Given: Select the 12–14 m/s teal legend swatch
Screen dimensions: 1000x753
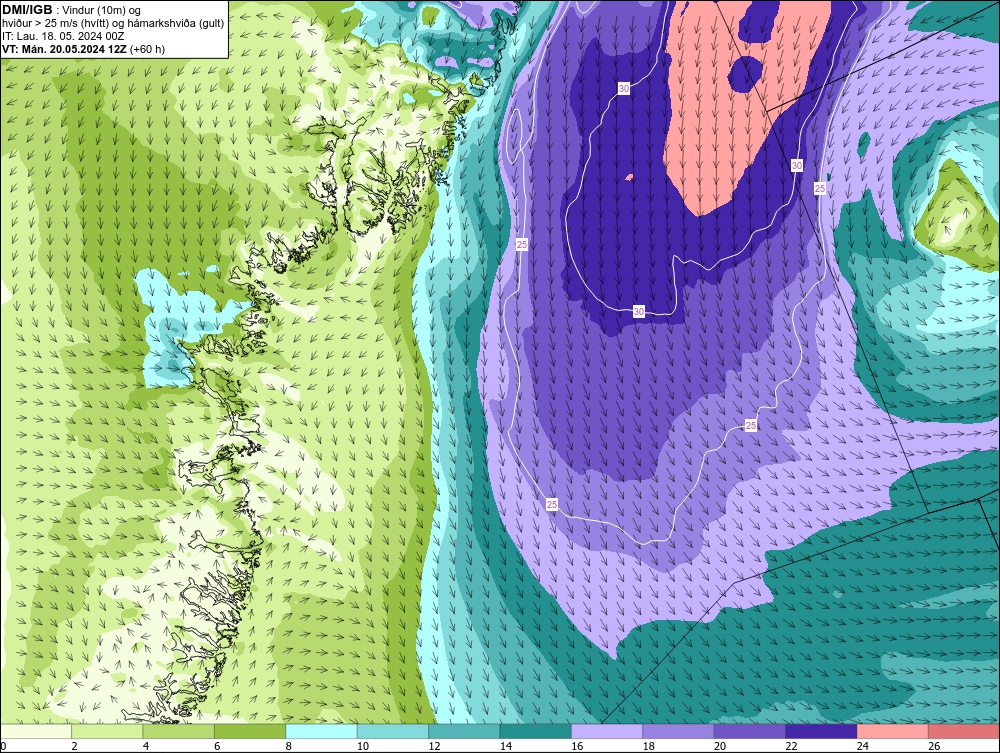Looking at the screenshot, I should [x=464, y=731].
